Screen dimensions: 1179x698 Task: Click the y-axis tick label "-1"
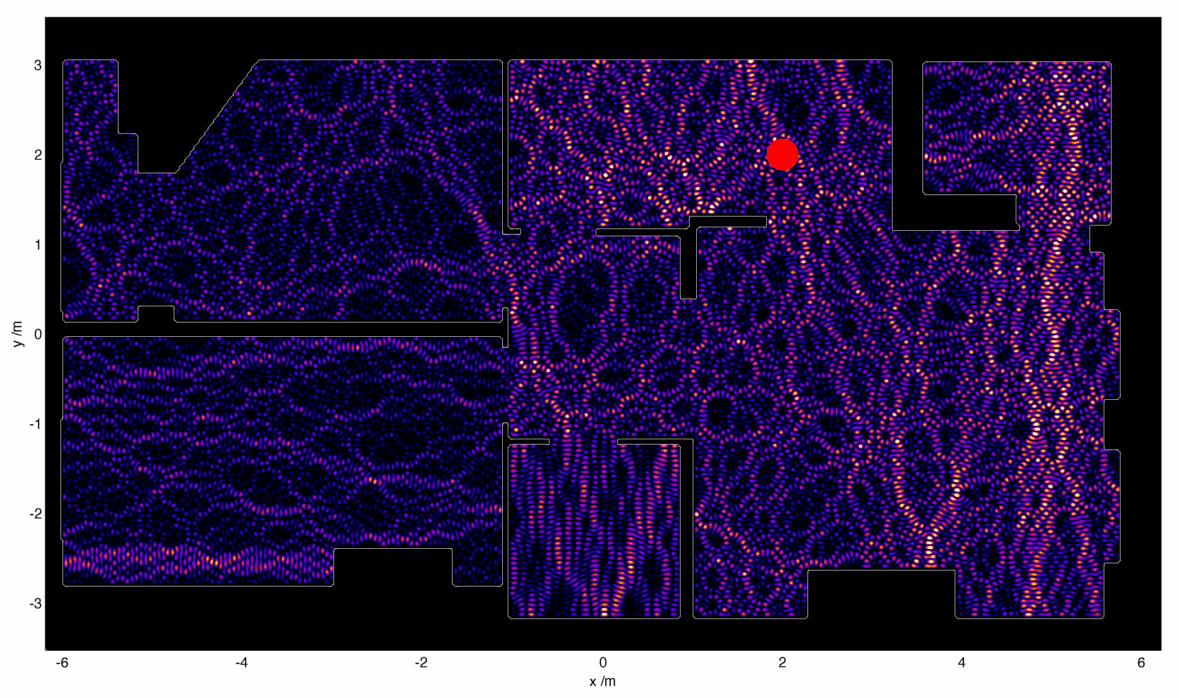[34, 424]
